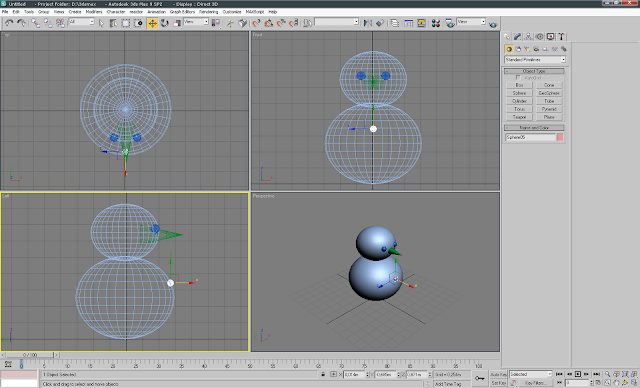Collapse the Object Type rollout
This screenshot has width=640, height=388.
pyautogui.click(x=534, y=71)
